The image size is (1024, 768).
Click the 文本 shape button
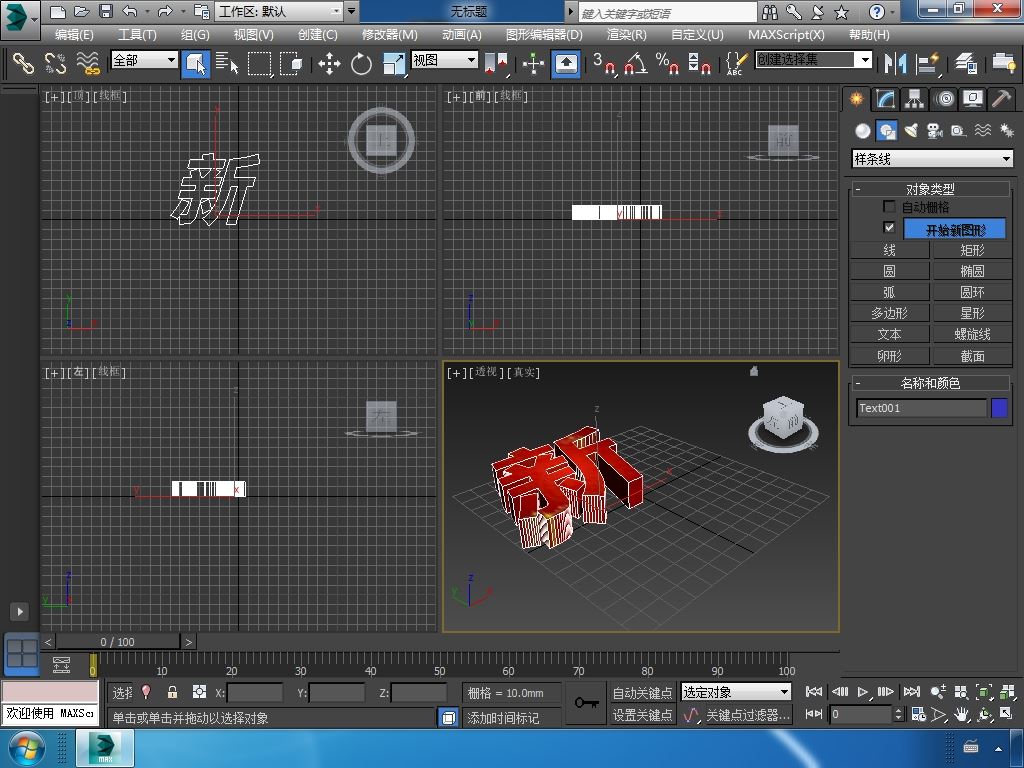pos(889,334)
